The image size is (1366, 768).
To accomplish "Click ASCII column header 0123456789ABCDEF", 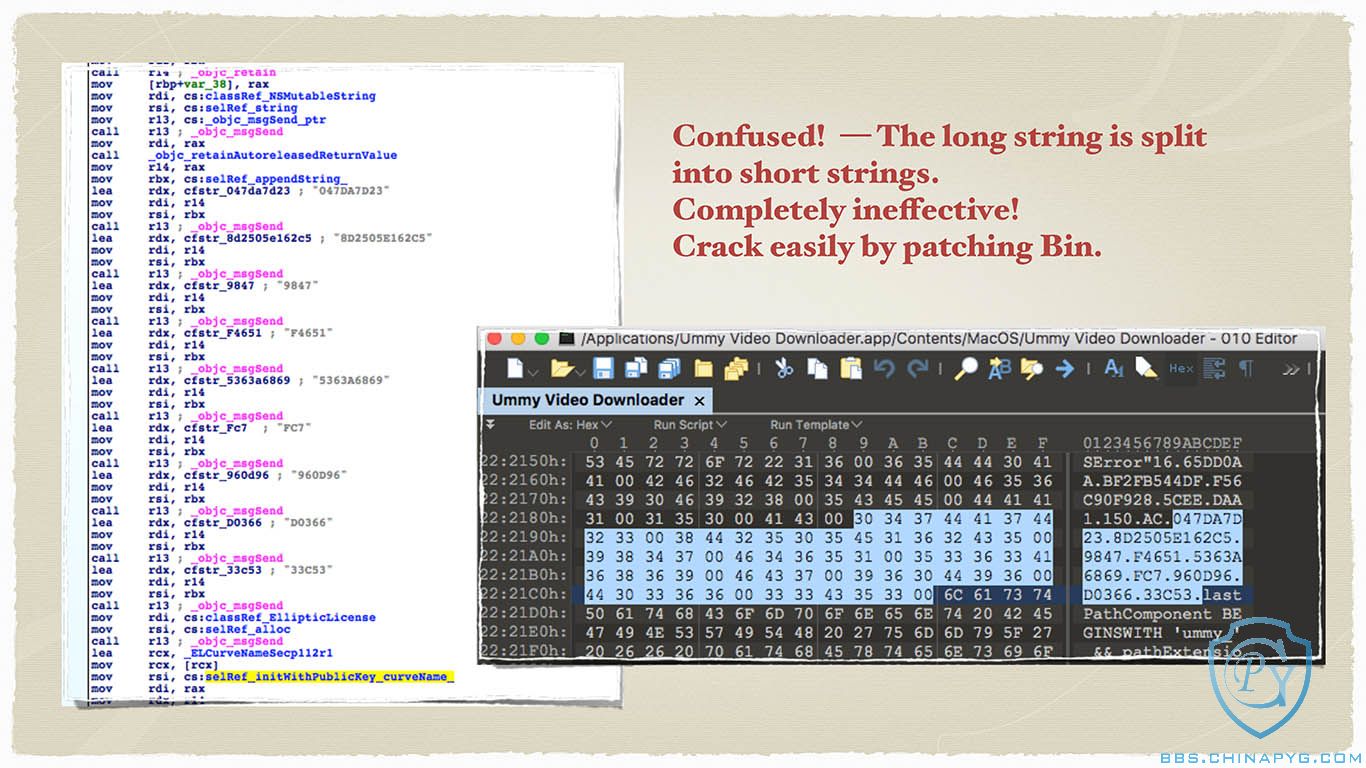I will (1163, 442).
